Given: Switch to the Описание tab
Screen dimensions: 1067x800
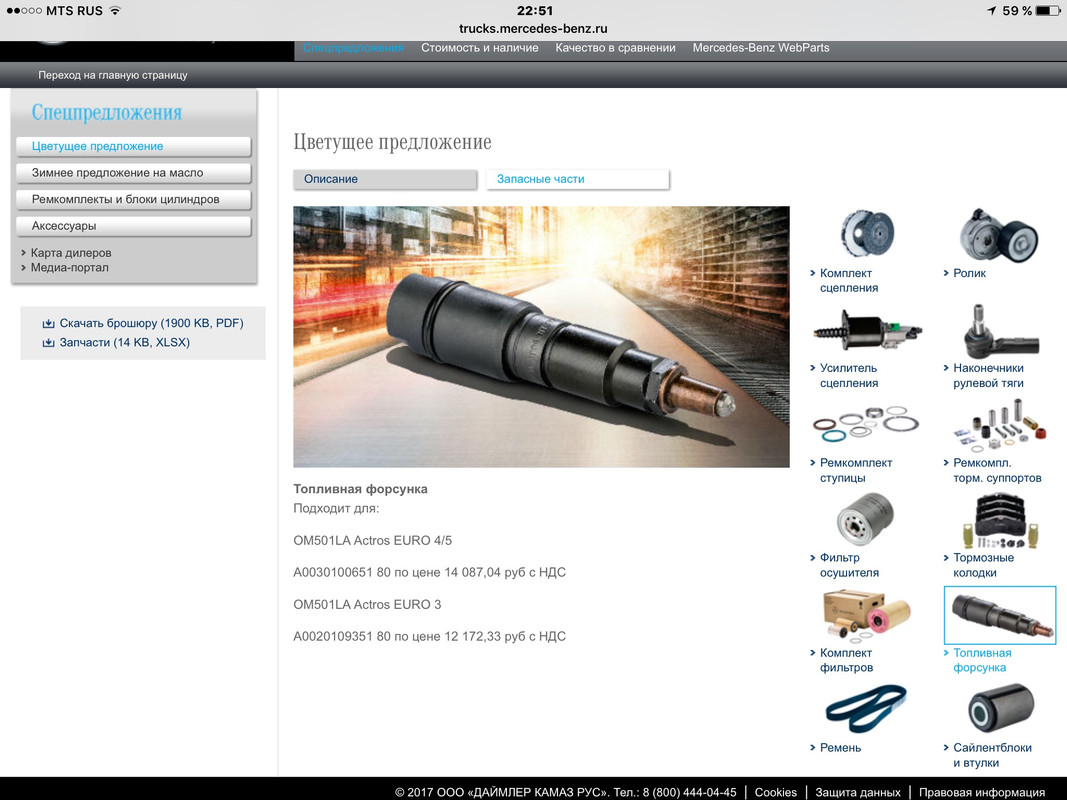Looking at the screenshot, I should click(385, 179).
